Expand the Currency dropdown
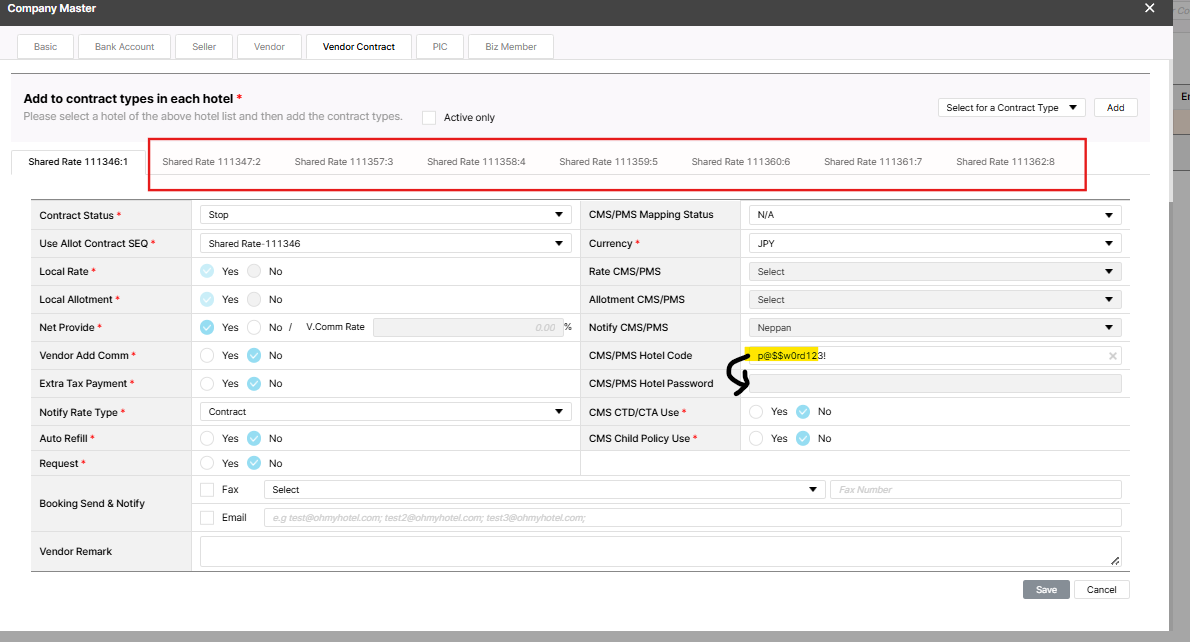 click(934, 243)
